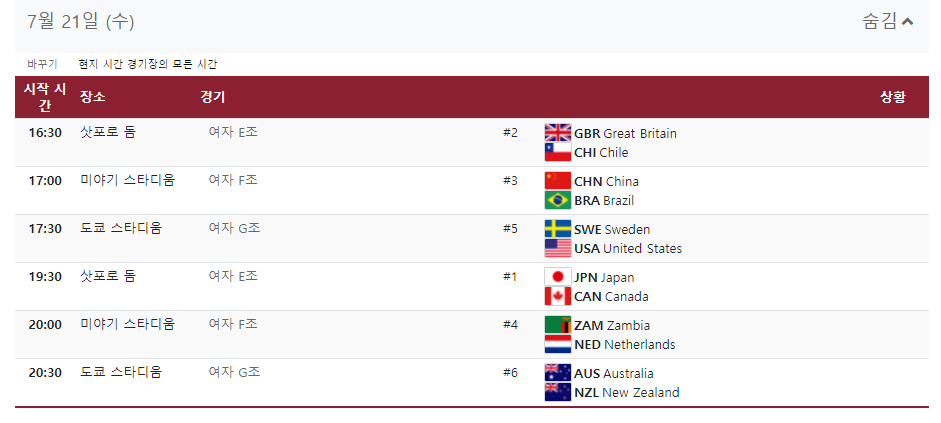The height and width of the screenshot is (423, 941).
Task: Collapse the 7월 21일 section with 숨김
Action: coord(888,22)
